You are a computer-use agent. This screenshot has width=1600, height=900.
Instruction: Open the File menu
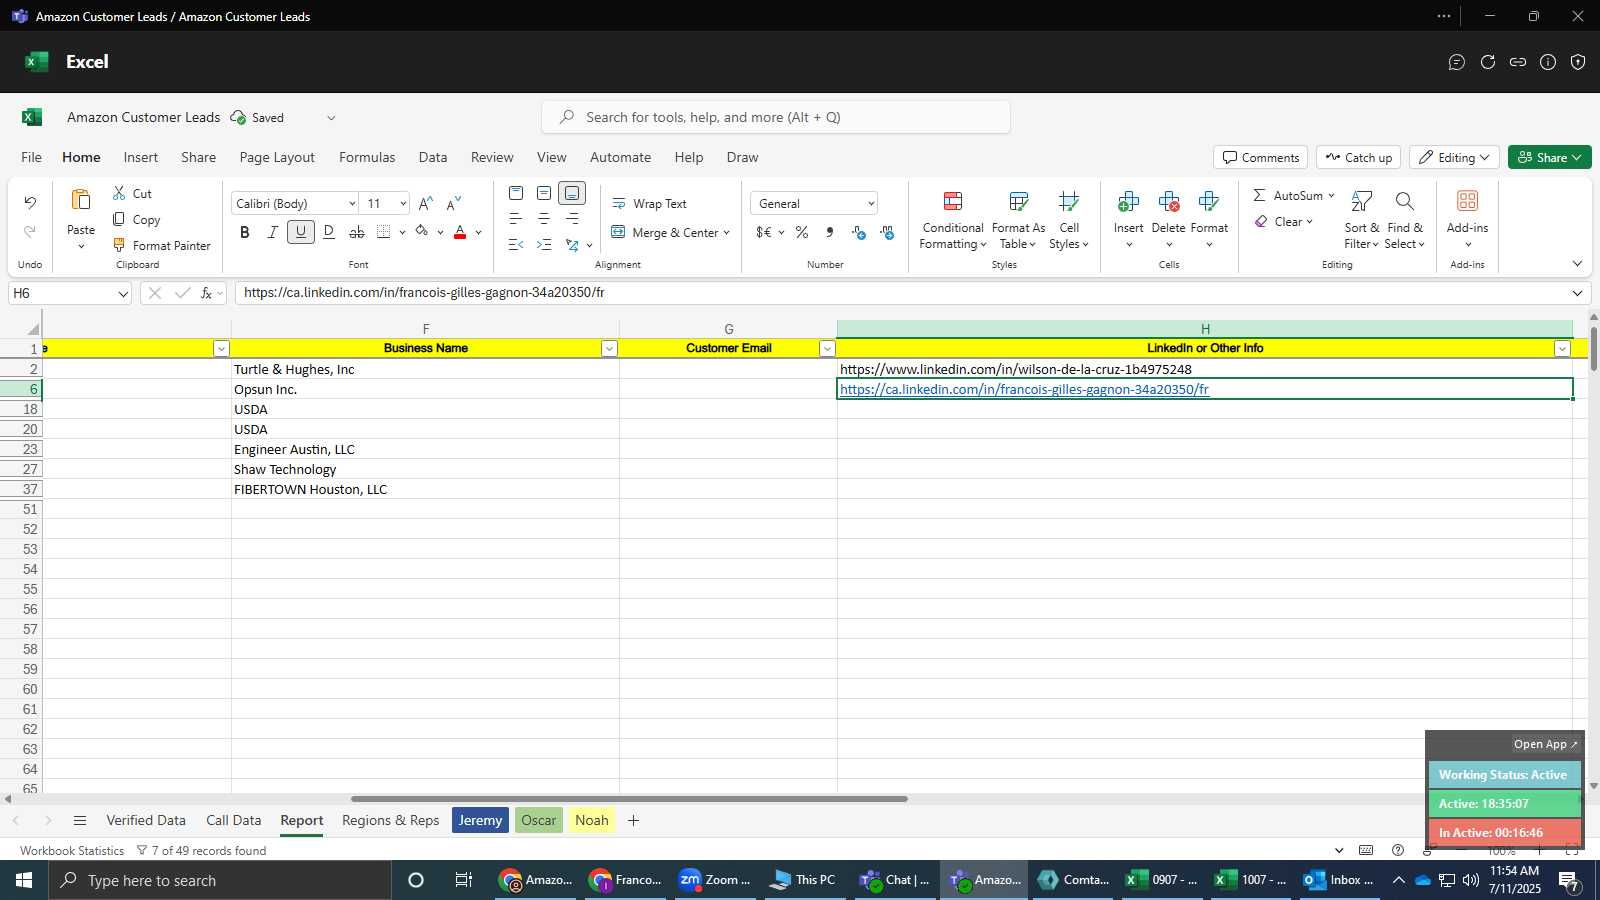pos(32,157)
